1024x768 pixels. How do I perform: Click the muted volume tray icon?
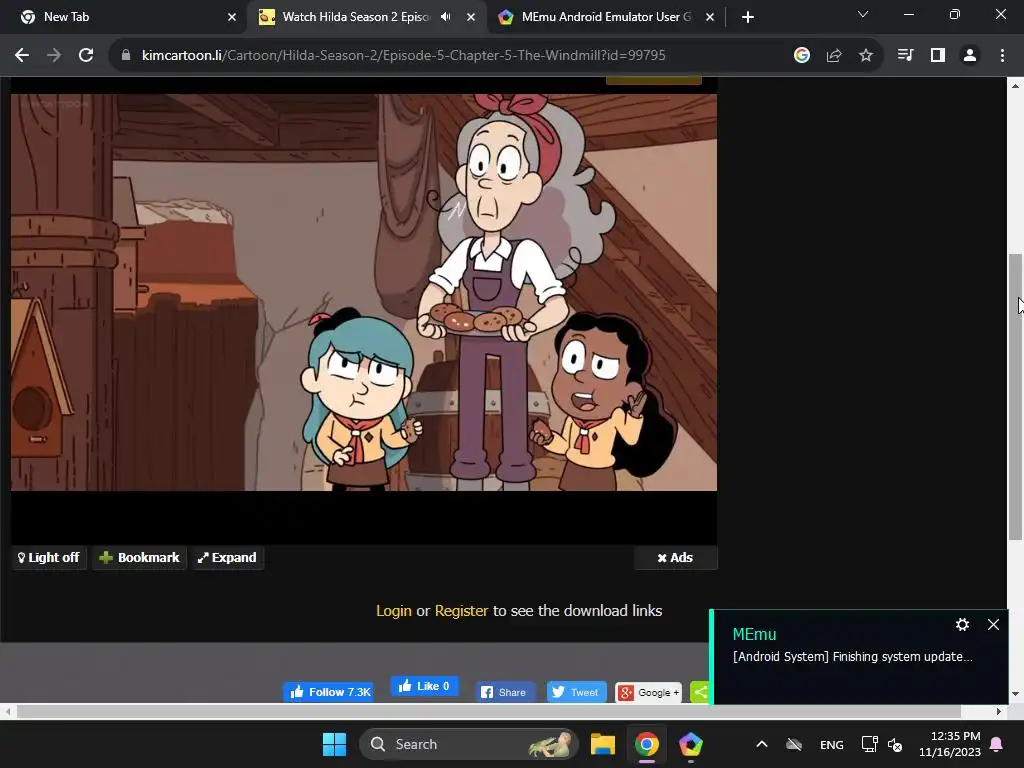895,744
